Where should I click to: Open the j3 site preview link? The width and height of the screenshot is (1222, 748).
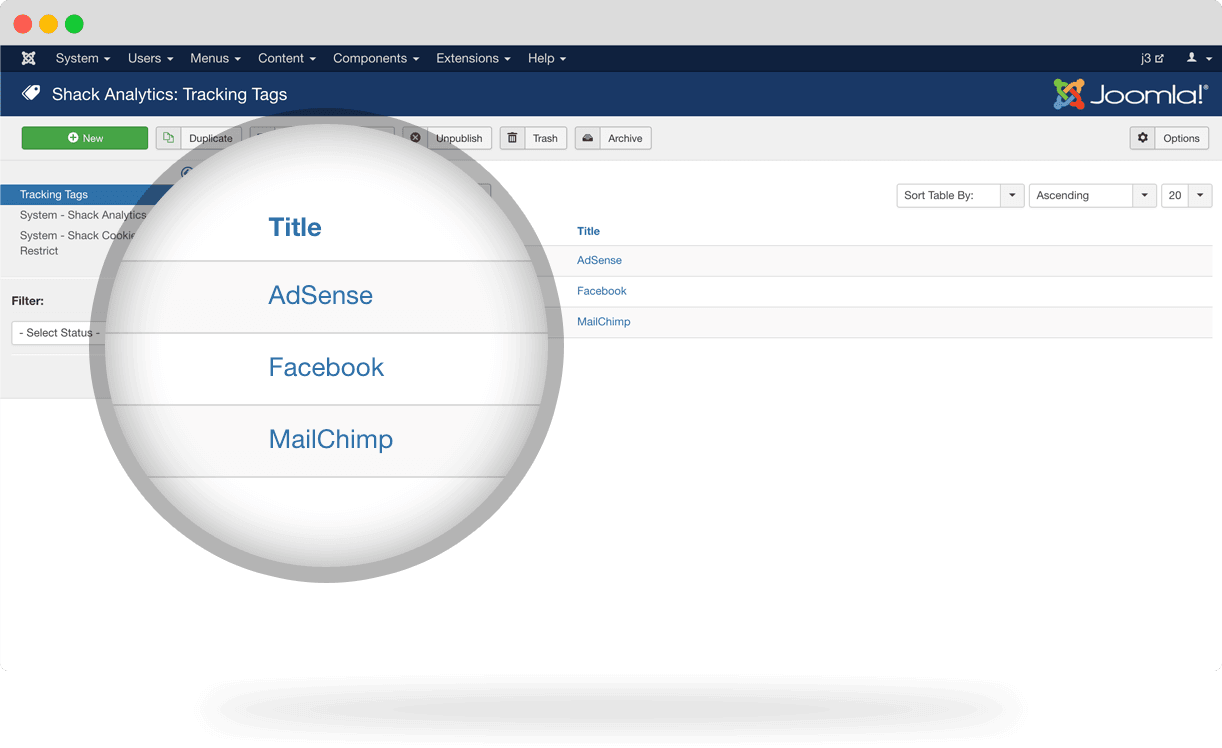point(1152,58)
